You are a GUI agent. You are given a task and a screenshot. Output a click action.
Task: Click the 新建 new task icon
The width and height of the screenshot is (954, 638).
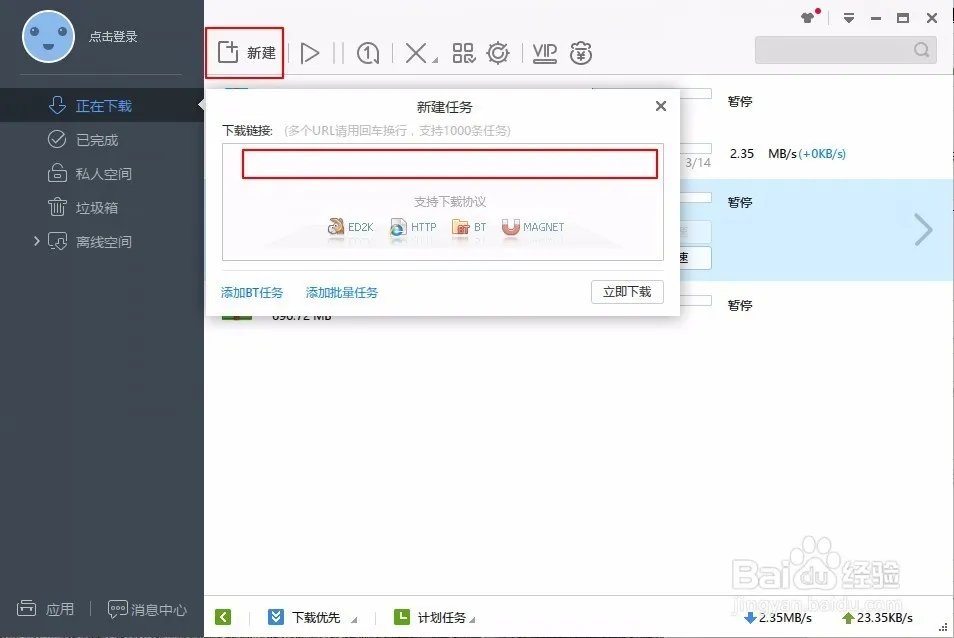click(244, 52)
